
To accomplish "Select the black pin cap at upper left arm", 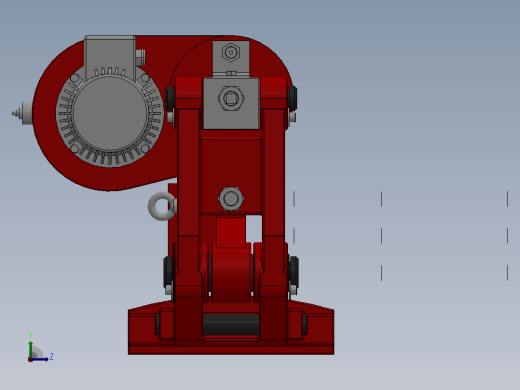I will pyautogui.click(x=170, y=98).
